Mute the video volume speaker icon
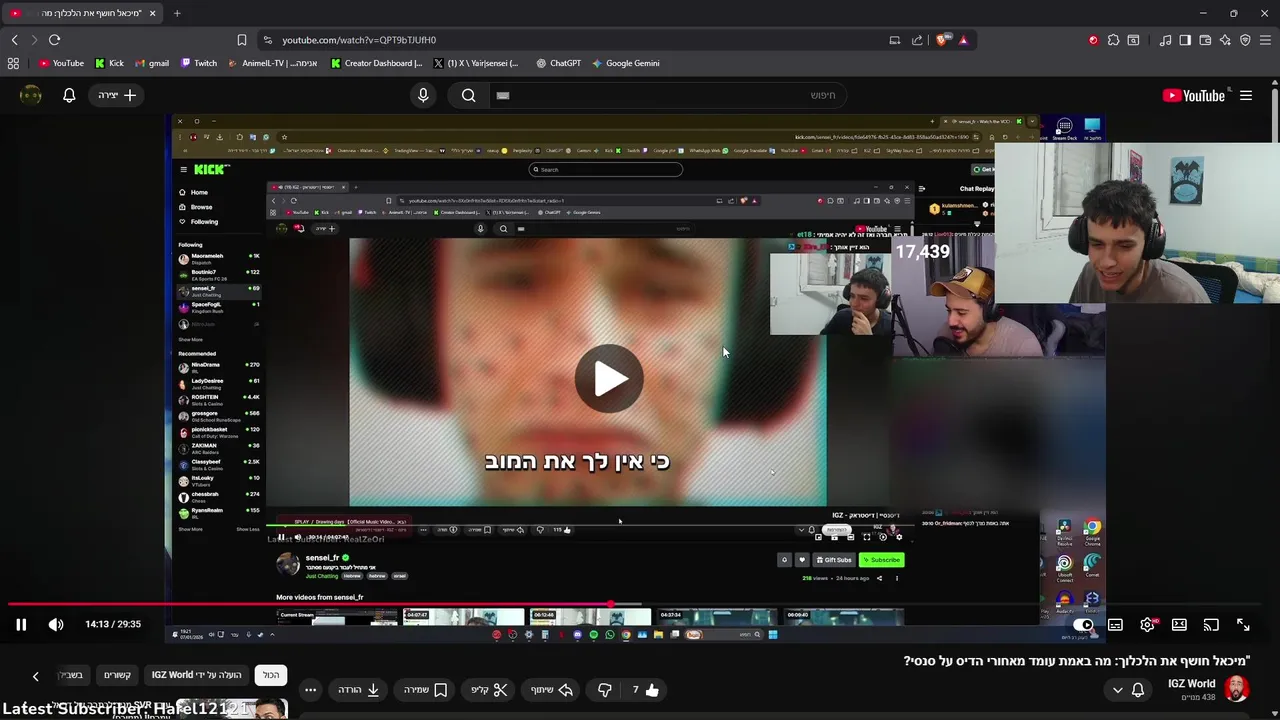 [56, 625]
